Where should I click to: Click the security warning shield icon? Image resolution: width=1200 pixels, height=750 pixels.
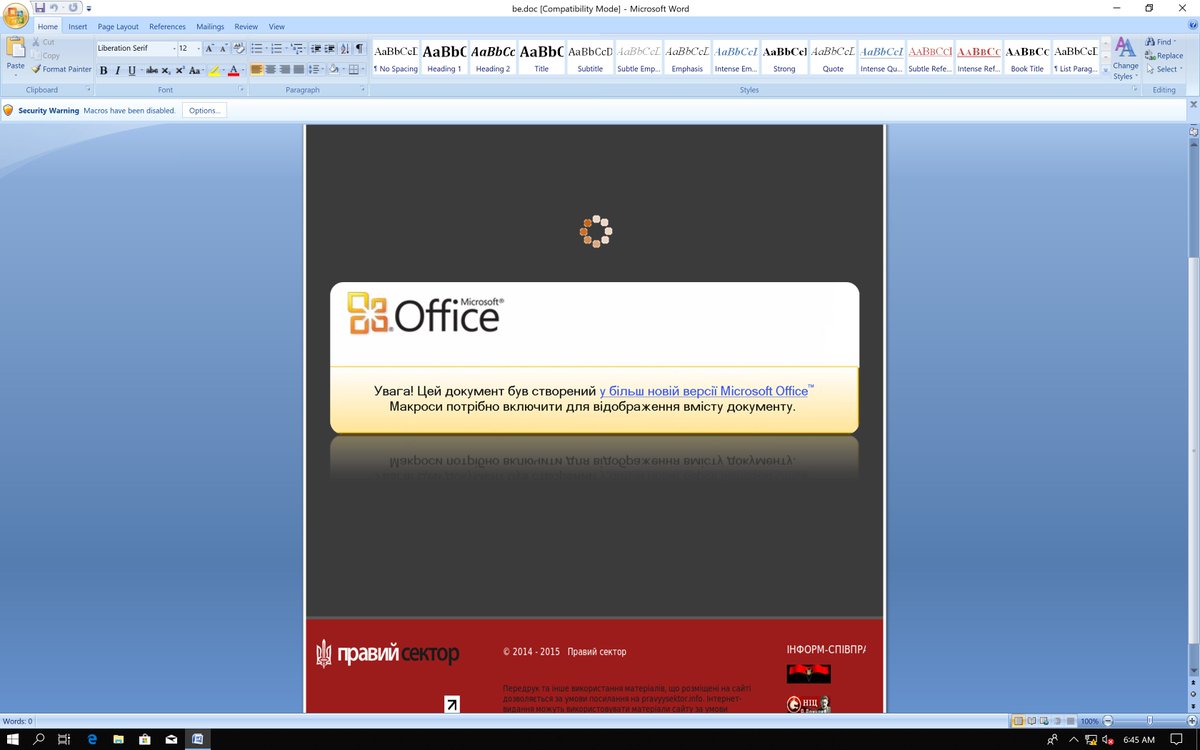coord(8,110)
